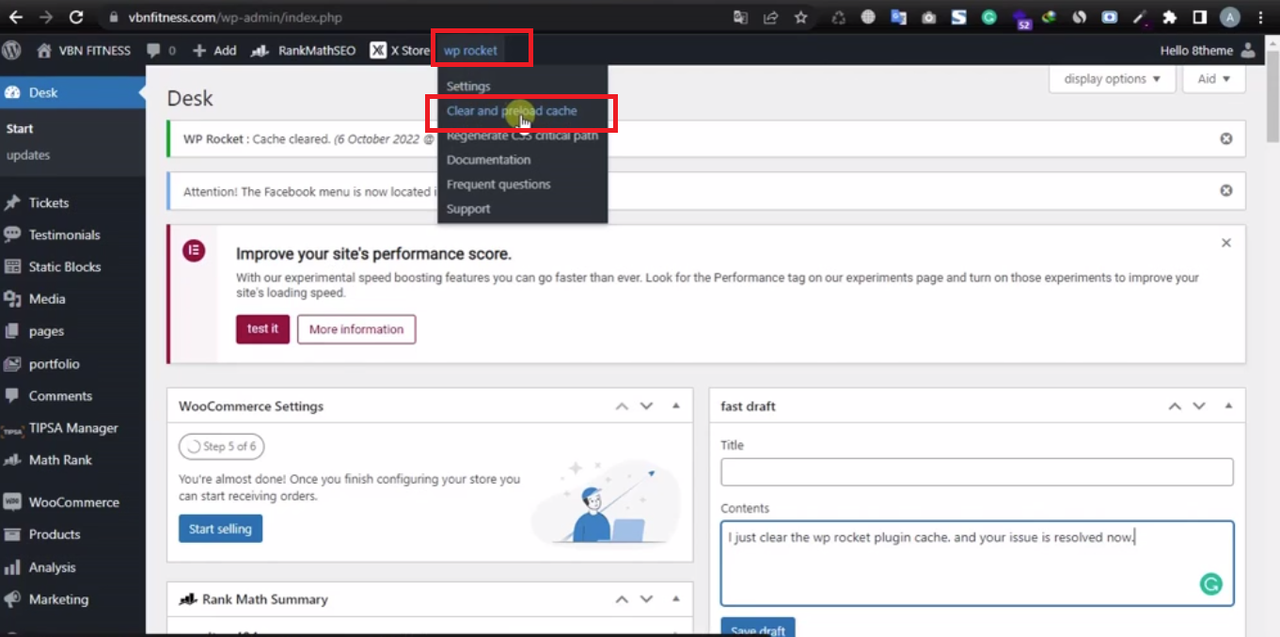Open Marketing in the sidebar
The height and width of the screenshot is (637, 1280).
(x=73, y=599)
